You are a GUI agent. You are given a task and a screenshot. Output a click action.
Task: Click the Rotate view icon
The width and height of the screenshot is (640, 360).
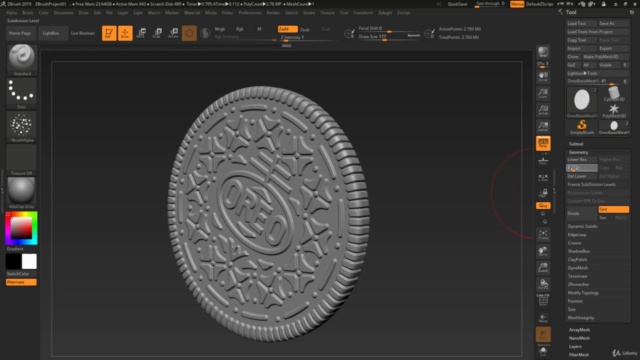pos(543,284)
